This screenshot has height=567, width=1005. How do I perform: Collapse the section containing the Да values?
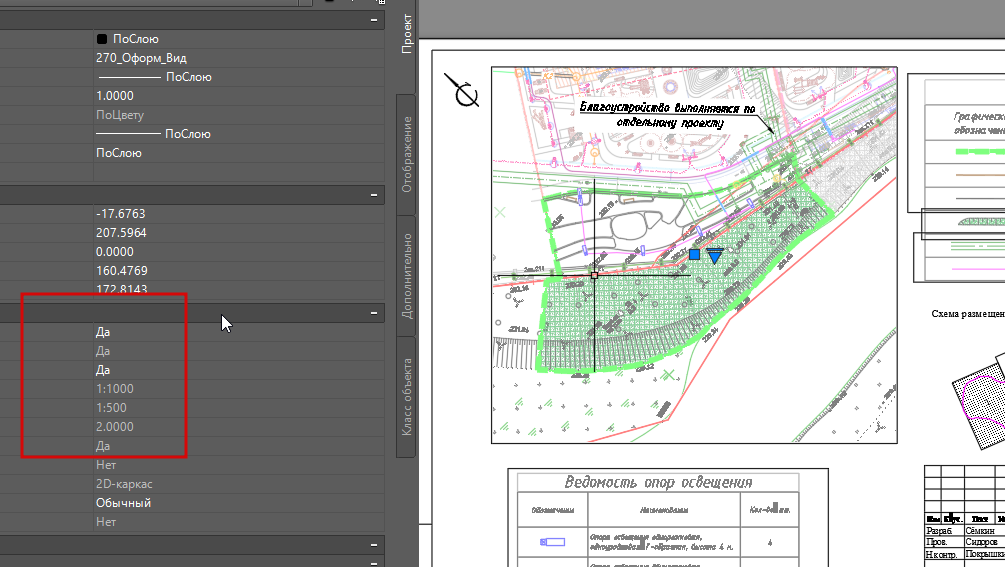coord(374,313)
